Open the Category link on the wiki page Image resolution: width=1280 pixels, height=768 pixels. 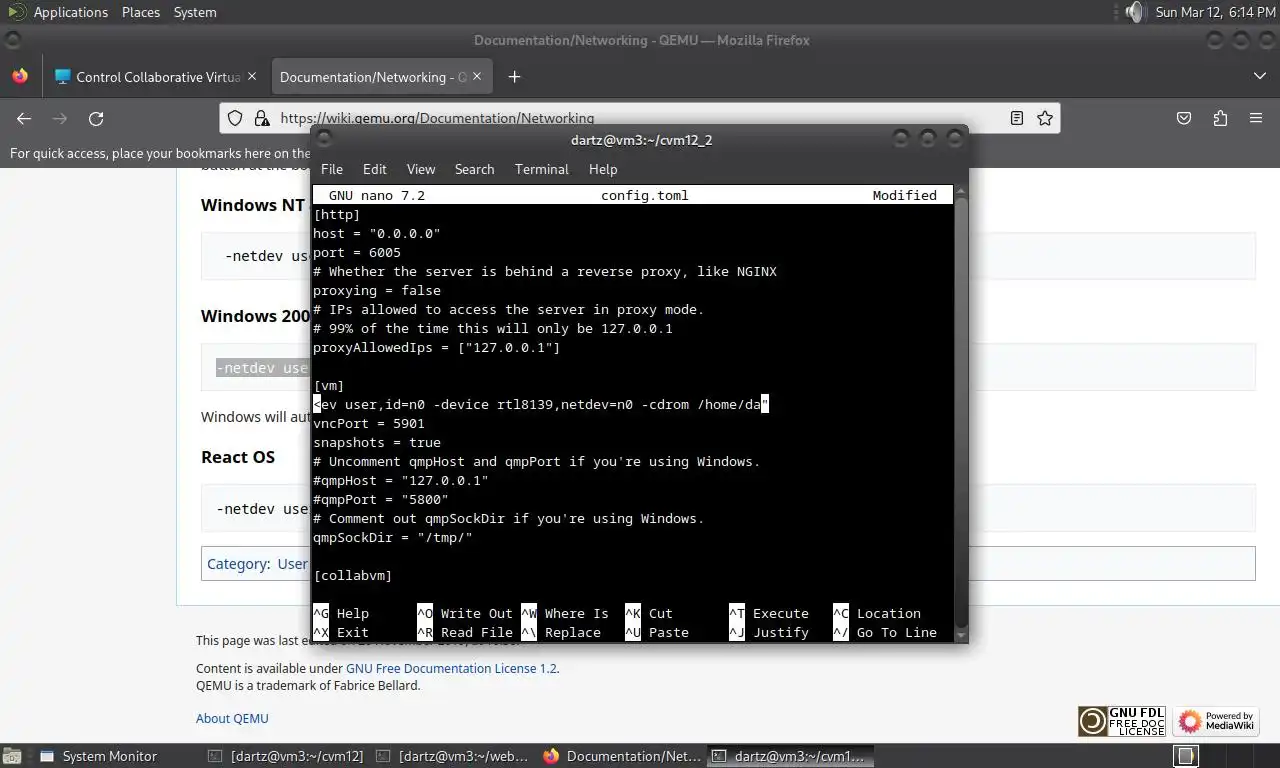click(x=236, y=563)
